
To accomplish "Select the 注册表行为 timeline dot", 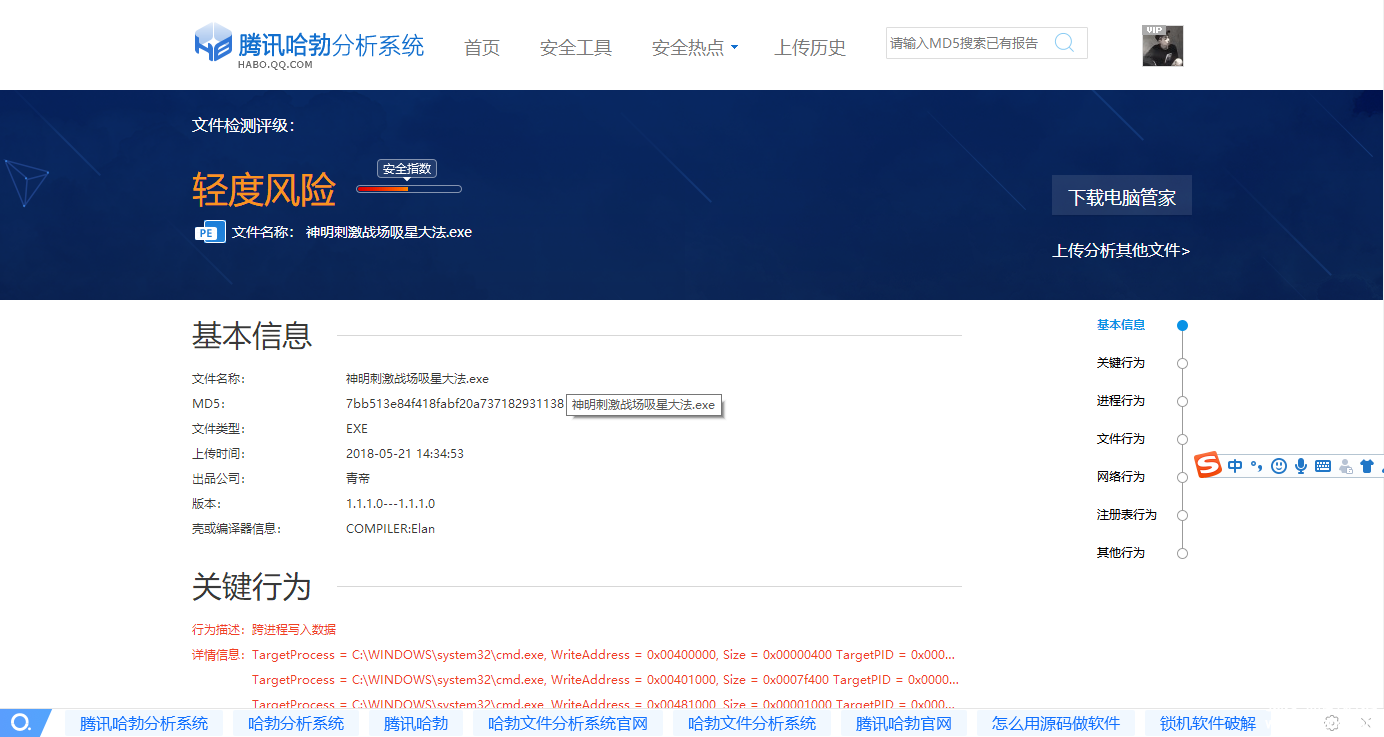I will pos(1182,515).
